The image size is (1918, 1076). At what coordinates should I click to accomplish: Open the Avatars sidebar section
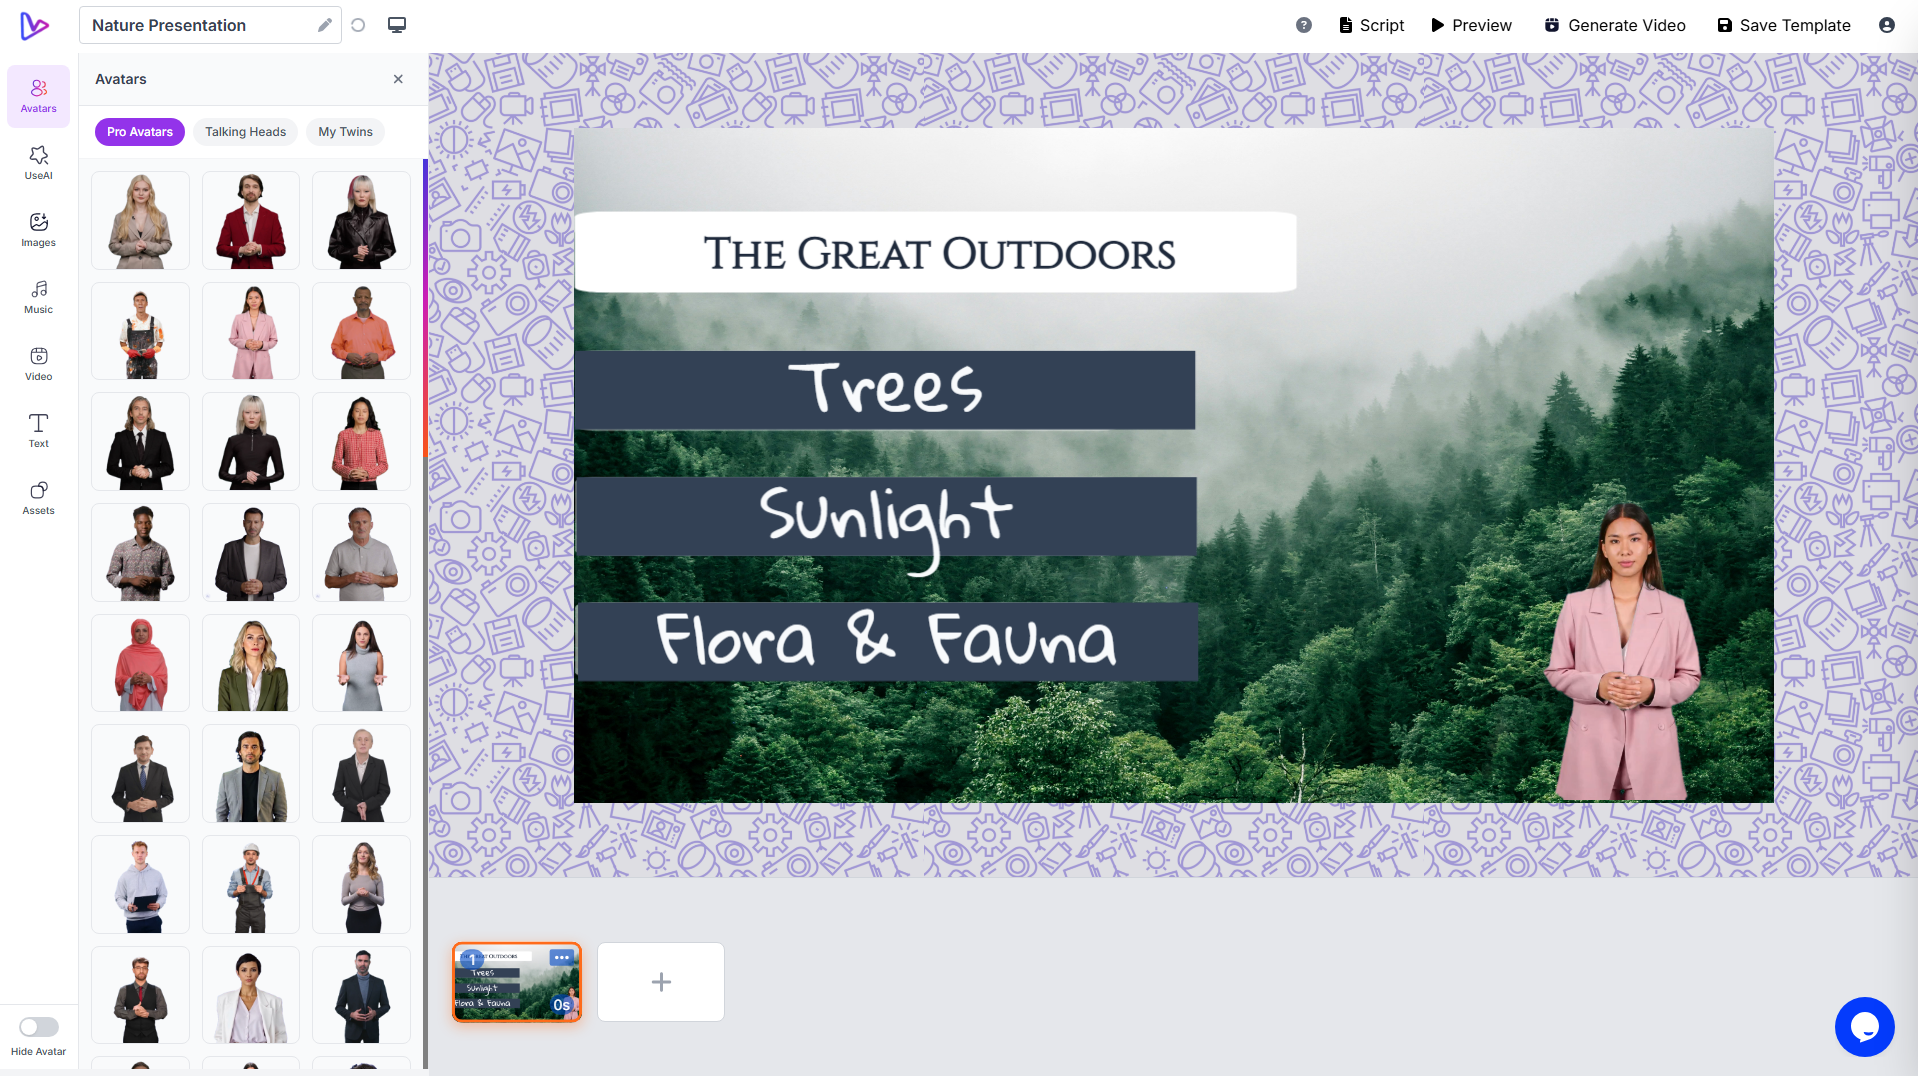pos(38,96)
